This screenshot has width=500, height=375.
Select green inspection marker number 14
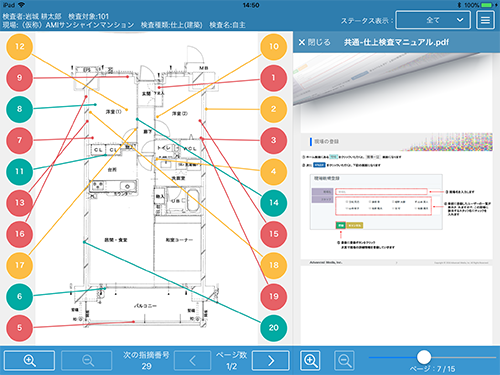273,203
